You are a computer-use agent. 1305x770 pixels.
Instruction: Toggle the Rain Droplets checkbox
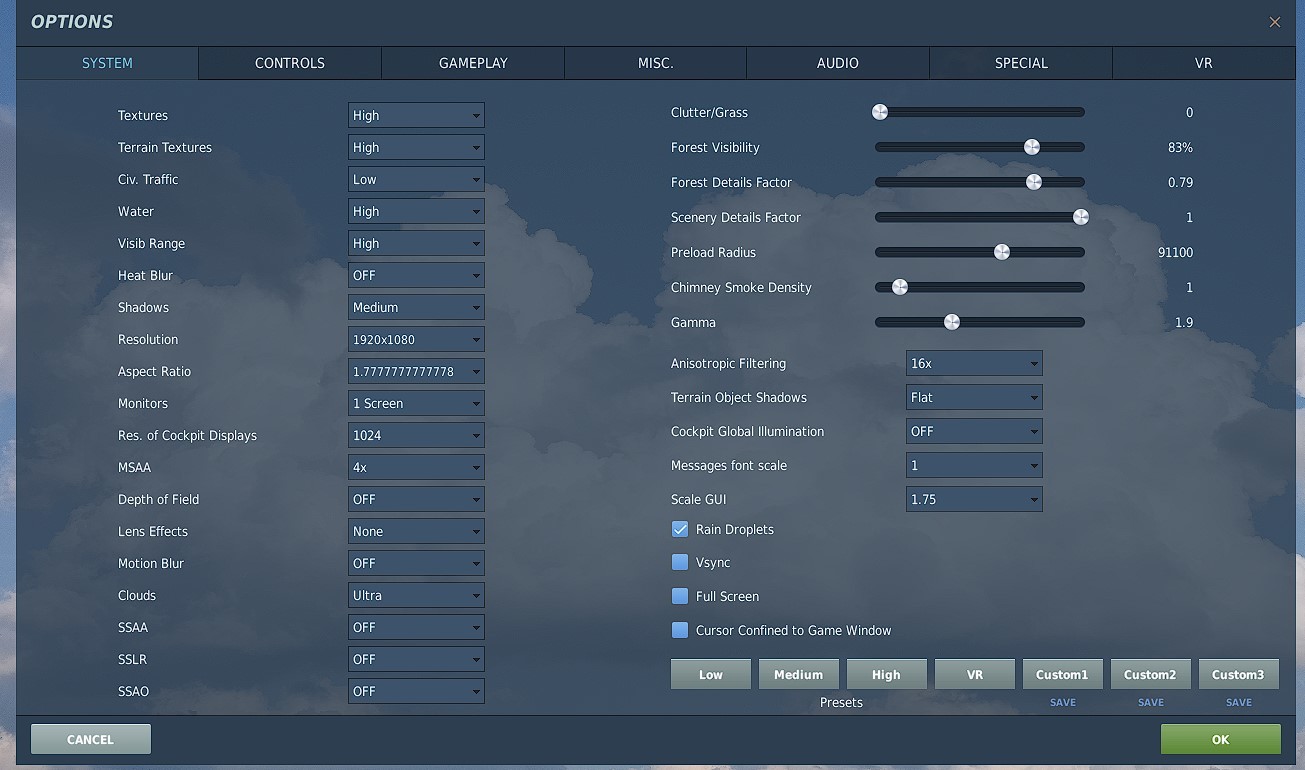(x=680, y=529)
